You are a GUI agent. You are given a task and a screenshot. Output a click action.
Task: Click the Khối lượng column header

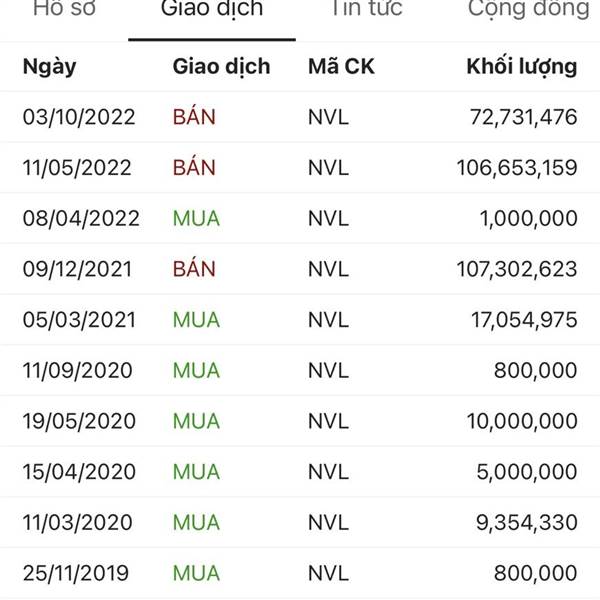522,67
